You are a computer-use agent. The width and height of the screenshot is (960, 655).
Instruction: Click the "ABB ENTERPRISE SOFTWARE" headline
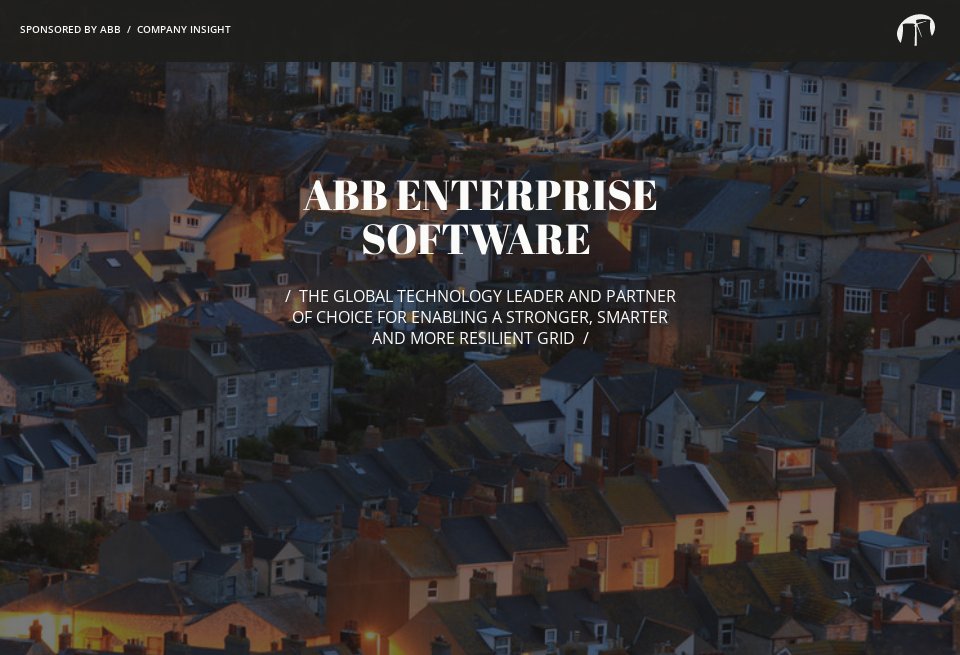(479, 217)
